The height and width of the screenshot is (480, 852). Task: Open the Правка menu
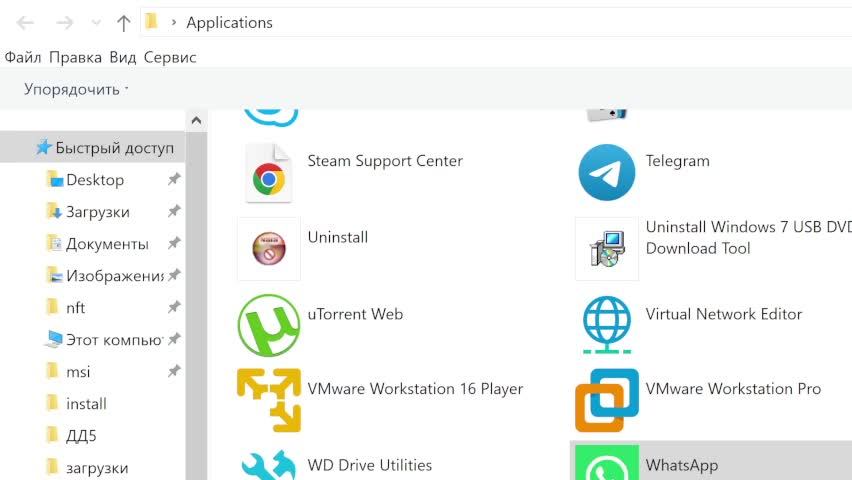[x=76, y=57]
